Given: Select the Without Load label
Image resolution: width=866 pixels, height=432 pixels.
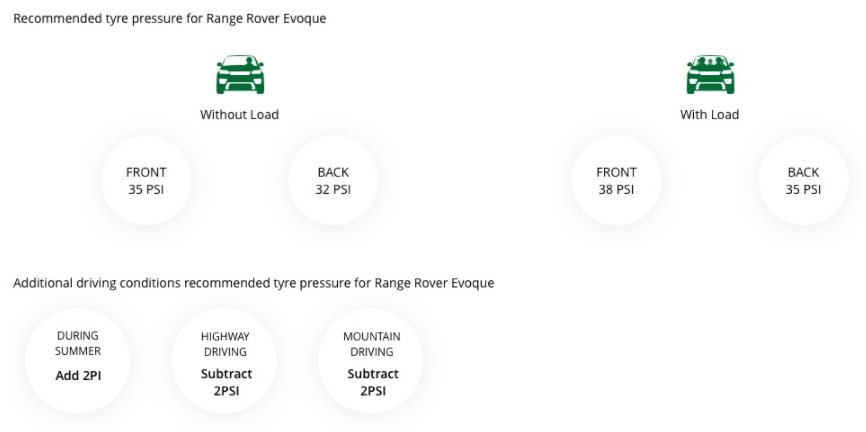Looking at the screenshot, I should tap(239, 114).
